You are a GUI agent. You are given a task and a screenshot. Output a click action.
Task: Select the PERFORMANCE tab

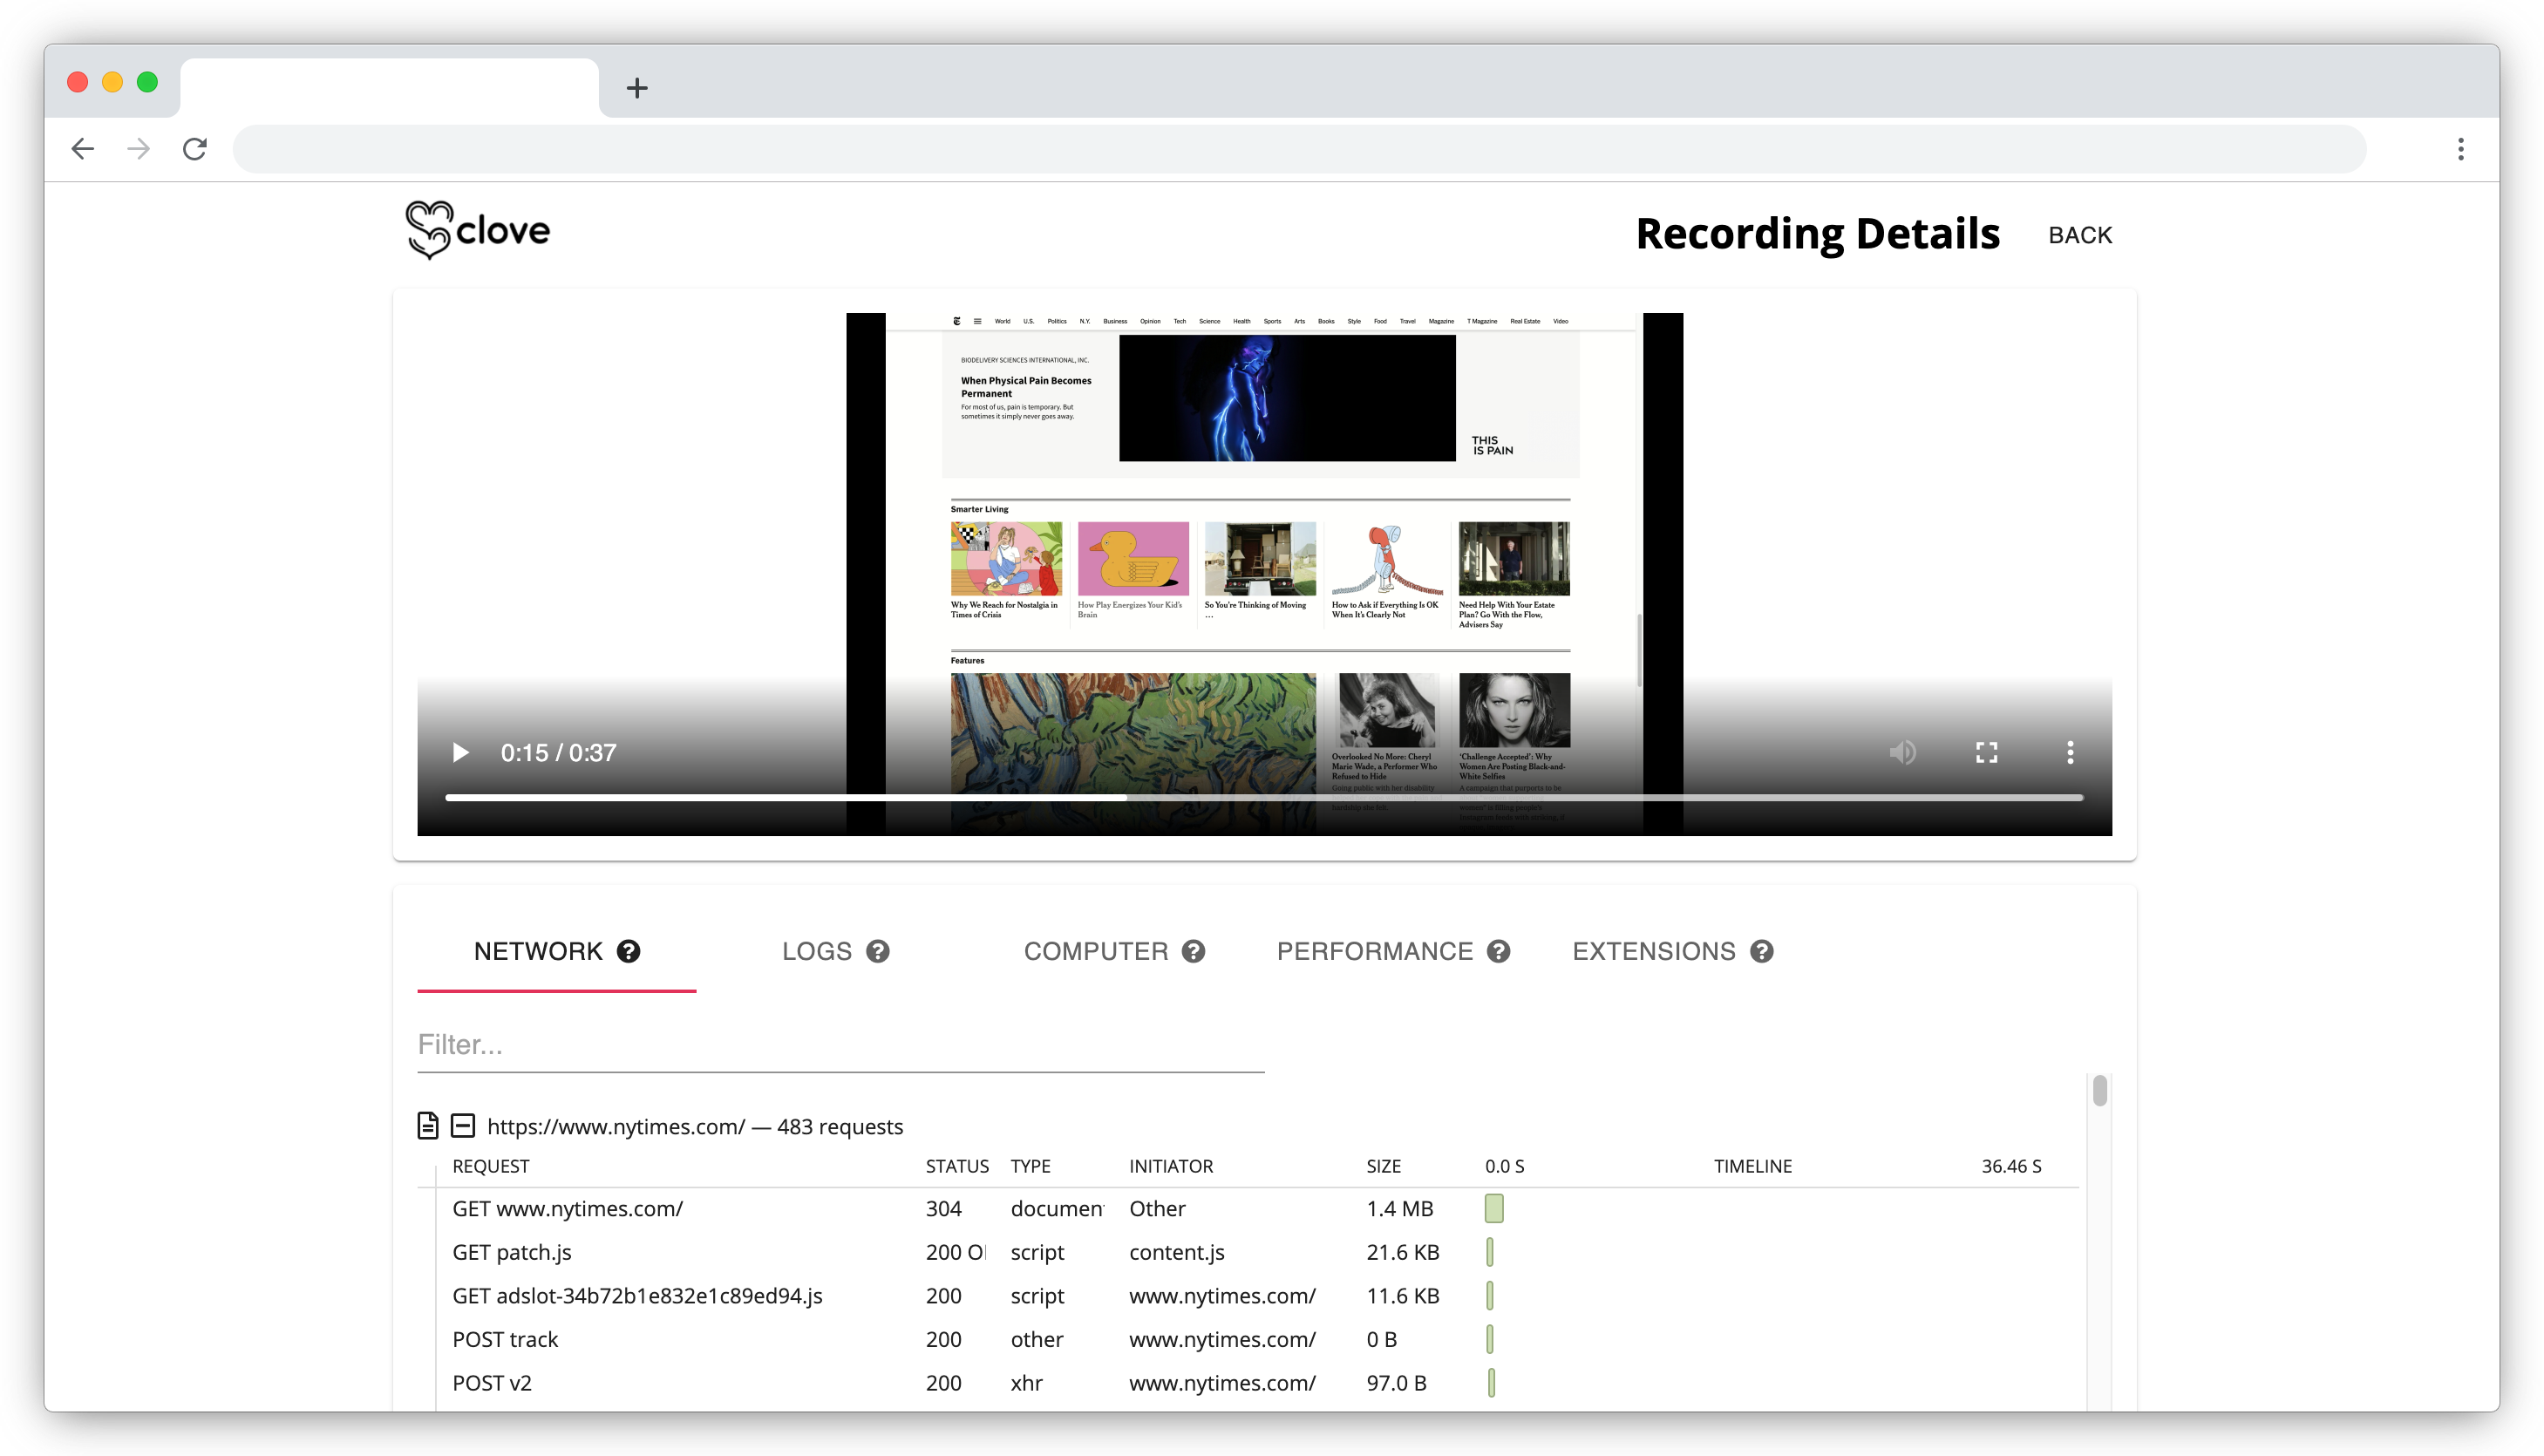point(1392,951)
